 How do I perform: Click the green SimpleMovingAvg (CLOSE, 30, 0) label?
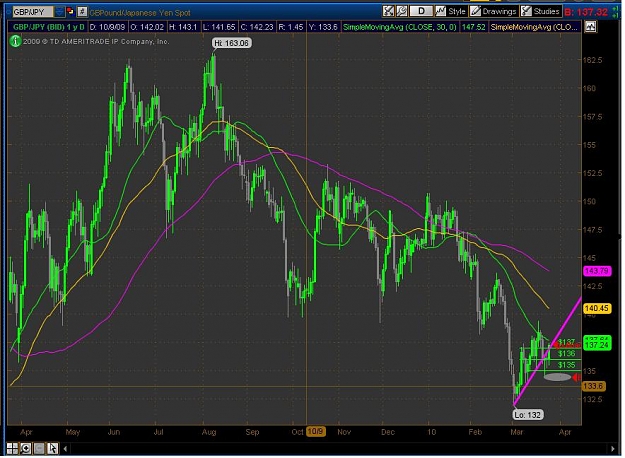click(x=399, y=27)
